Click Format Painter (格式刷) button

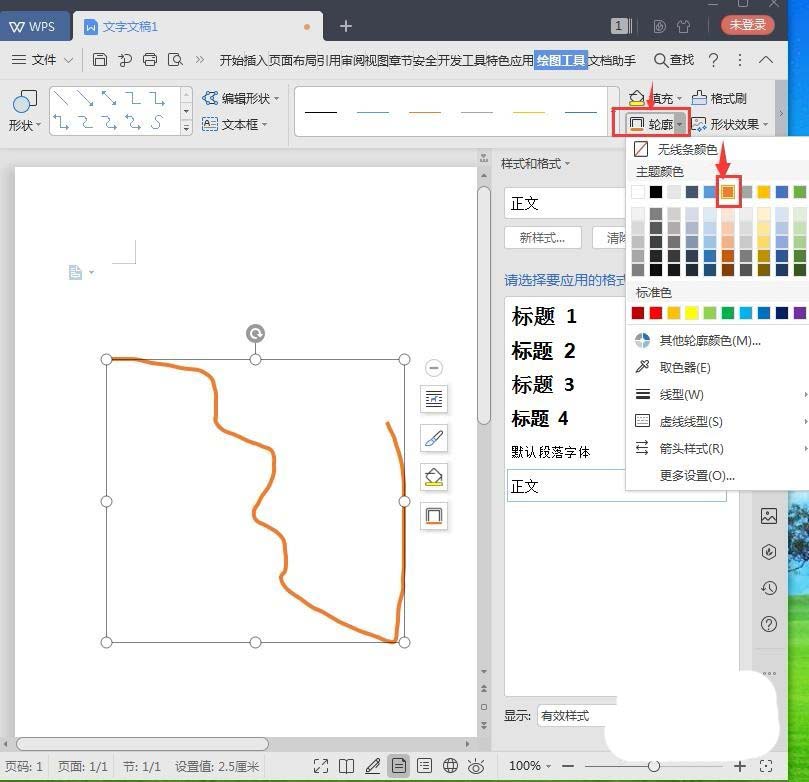click(x=719, y=97)
